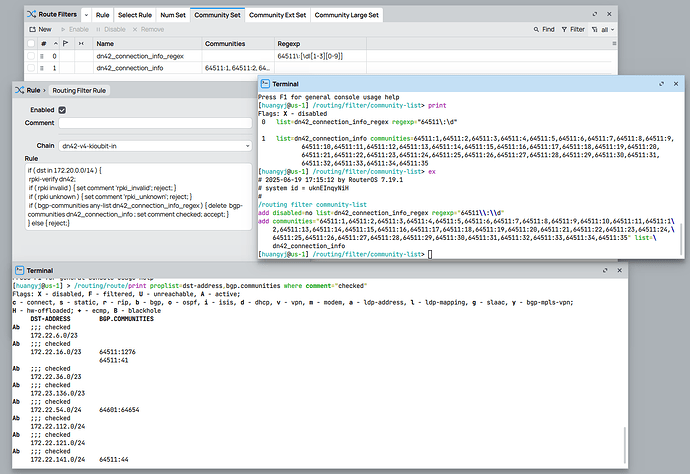Click inside the Rule text area

138,197
